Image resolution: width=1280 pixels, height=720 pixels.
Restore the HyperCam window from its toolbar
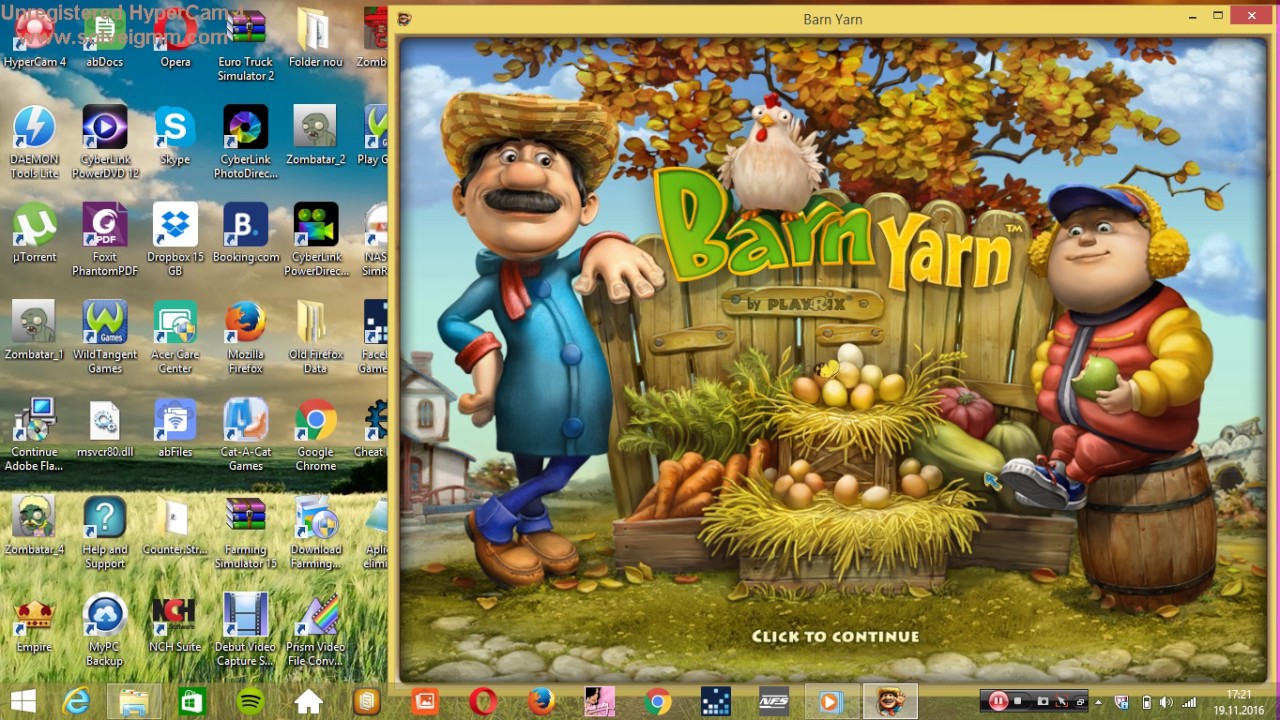1080,701
